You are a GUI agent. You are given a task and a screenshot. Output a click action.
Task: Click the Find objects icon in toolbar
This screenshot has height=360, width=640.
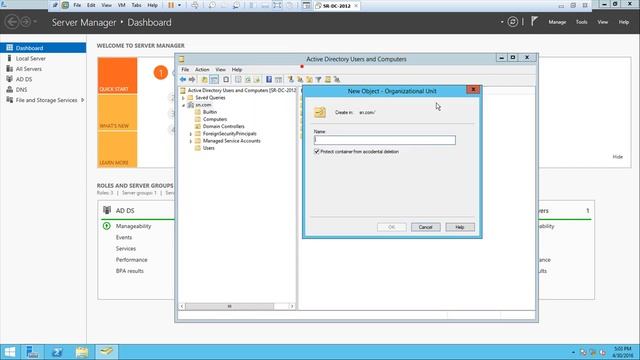[328, 80]
